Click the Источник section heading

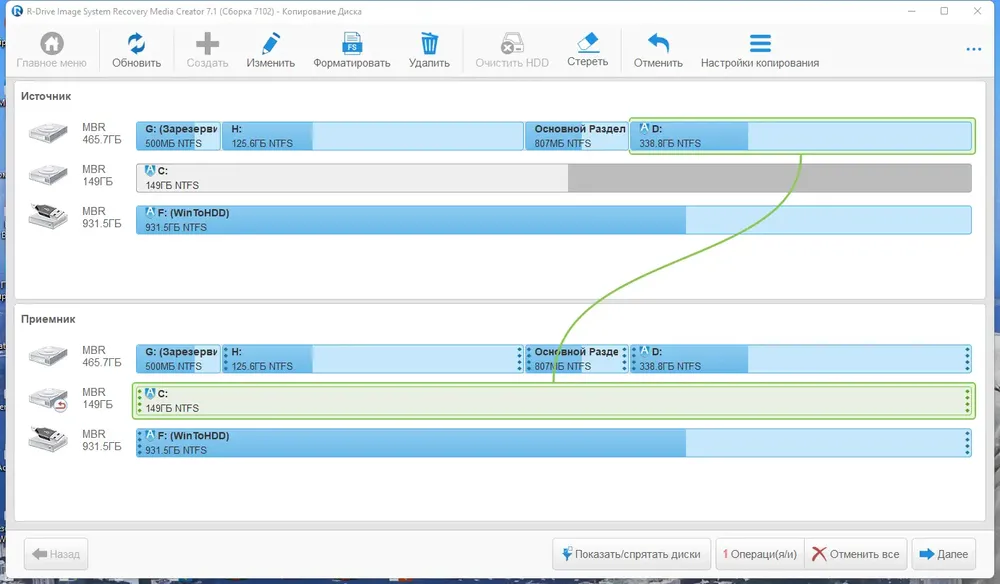(46, 96)
